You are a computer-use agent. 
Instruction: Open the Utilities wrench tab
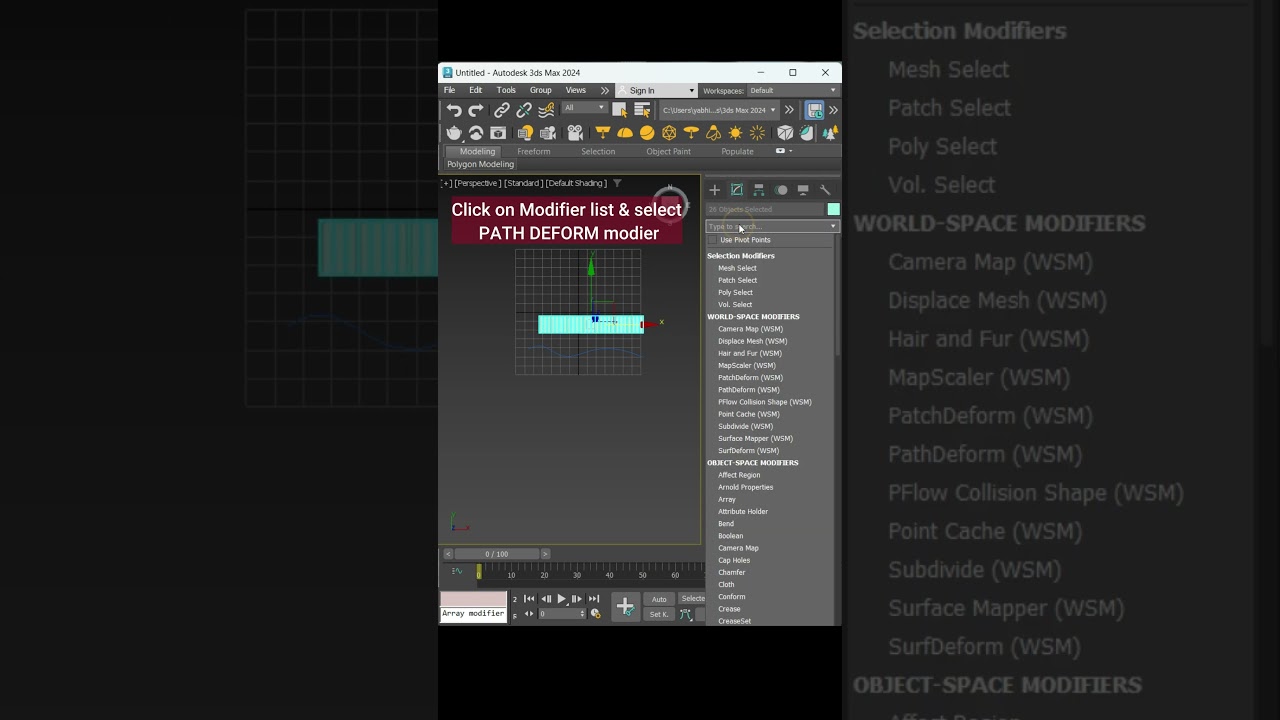825,190
